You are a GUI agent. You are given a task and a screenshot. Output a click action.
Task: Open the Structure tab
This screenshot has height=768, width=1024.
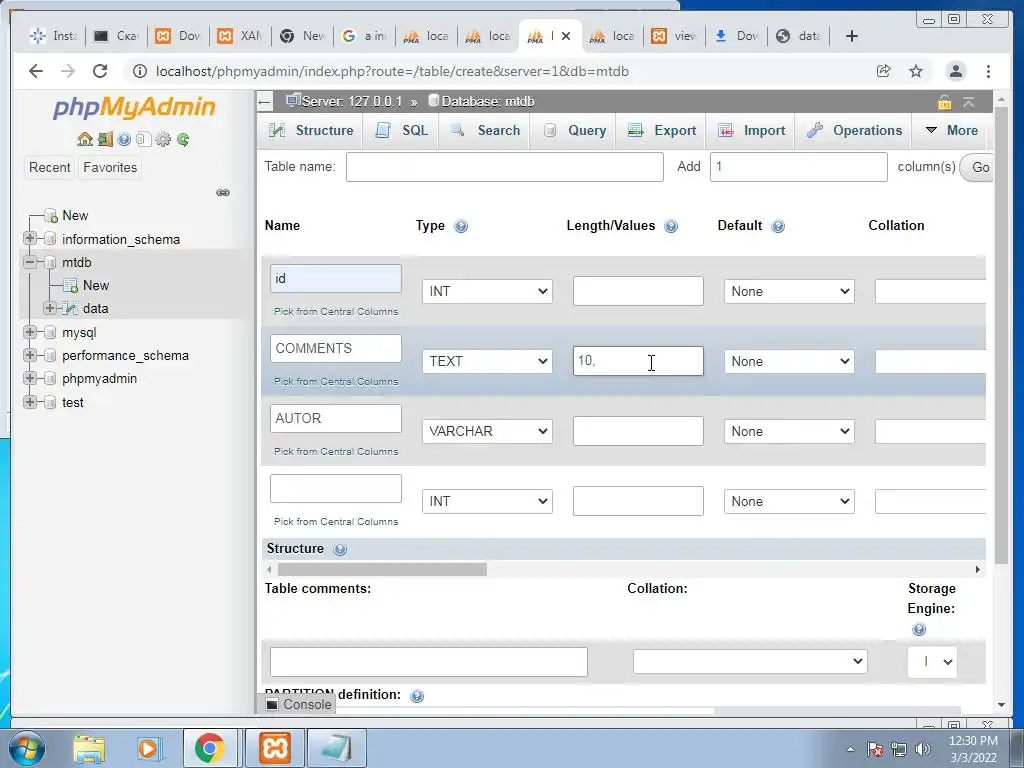point(311,131)
